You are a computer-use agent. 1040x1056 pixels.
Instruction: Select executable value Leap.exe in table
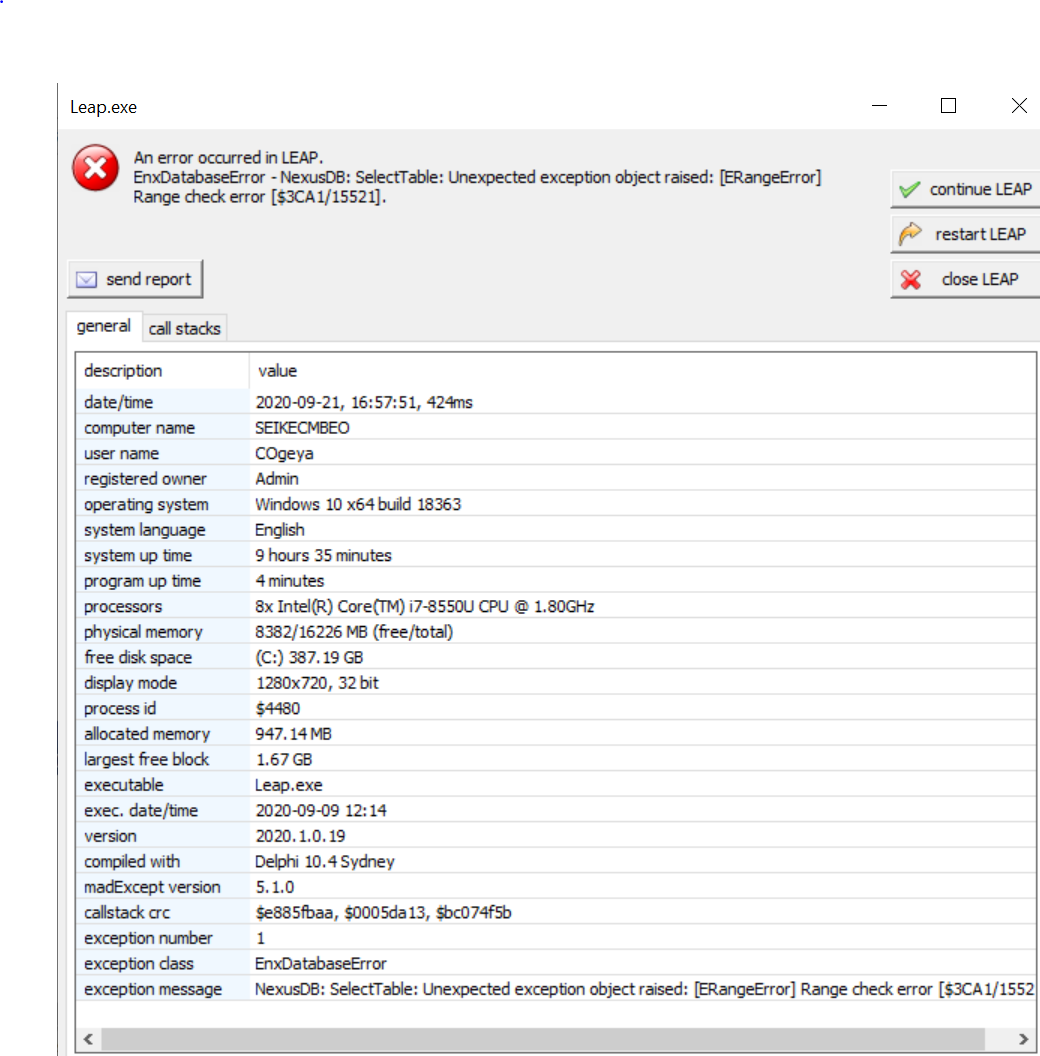click(288, 785)
